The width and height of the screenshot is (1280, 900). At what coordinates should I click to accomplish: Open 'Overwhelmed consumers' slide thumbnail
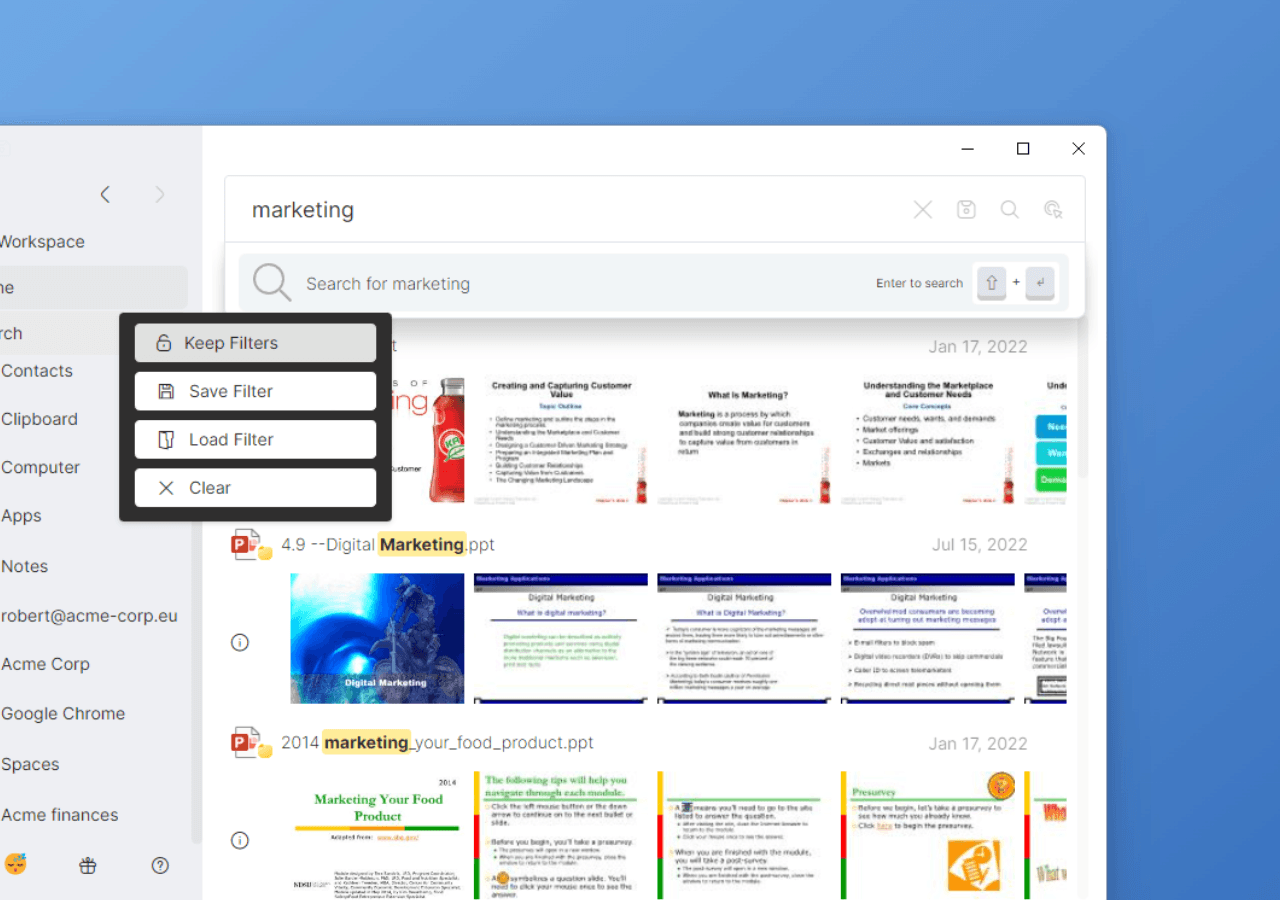pos(928,638)
